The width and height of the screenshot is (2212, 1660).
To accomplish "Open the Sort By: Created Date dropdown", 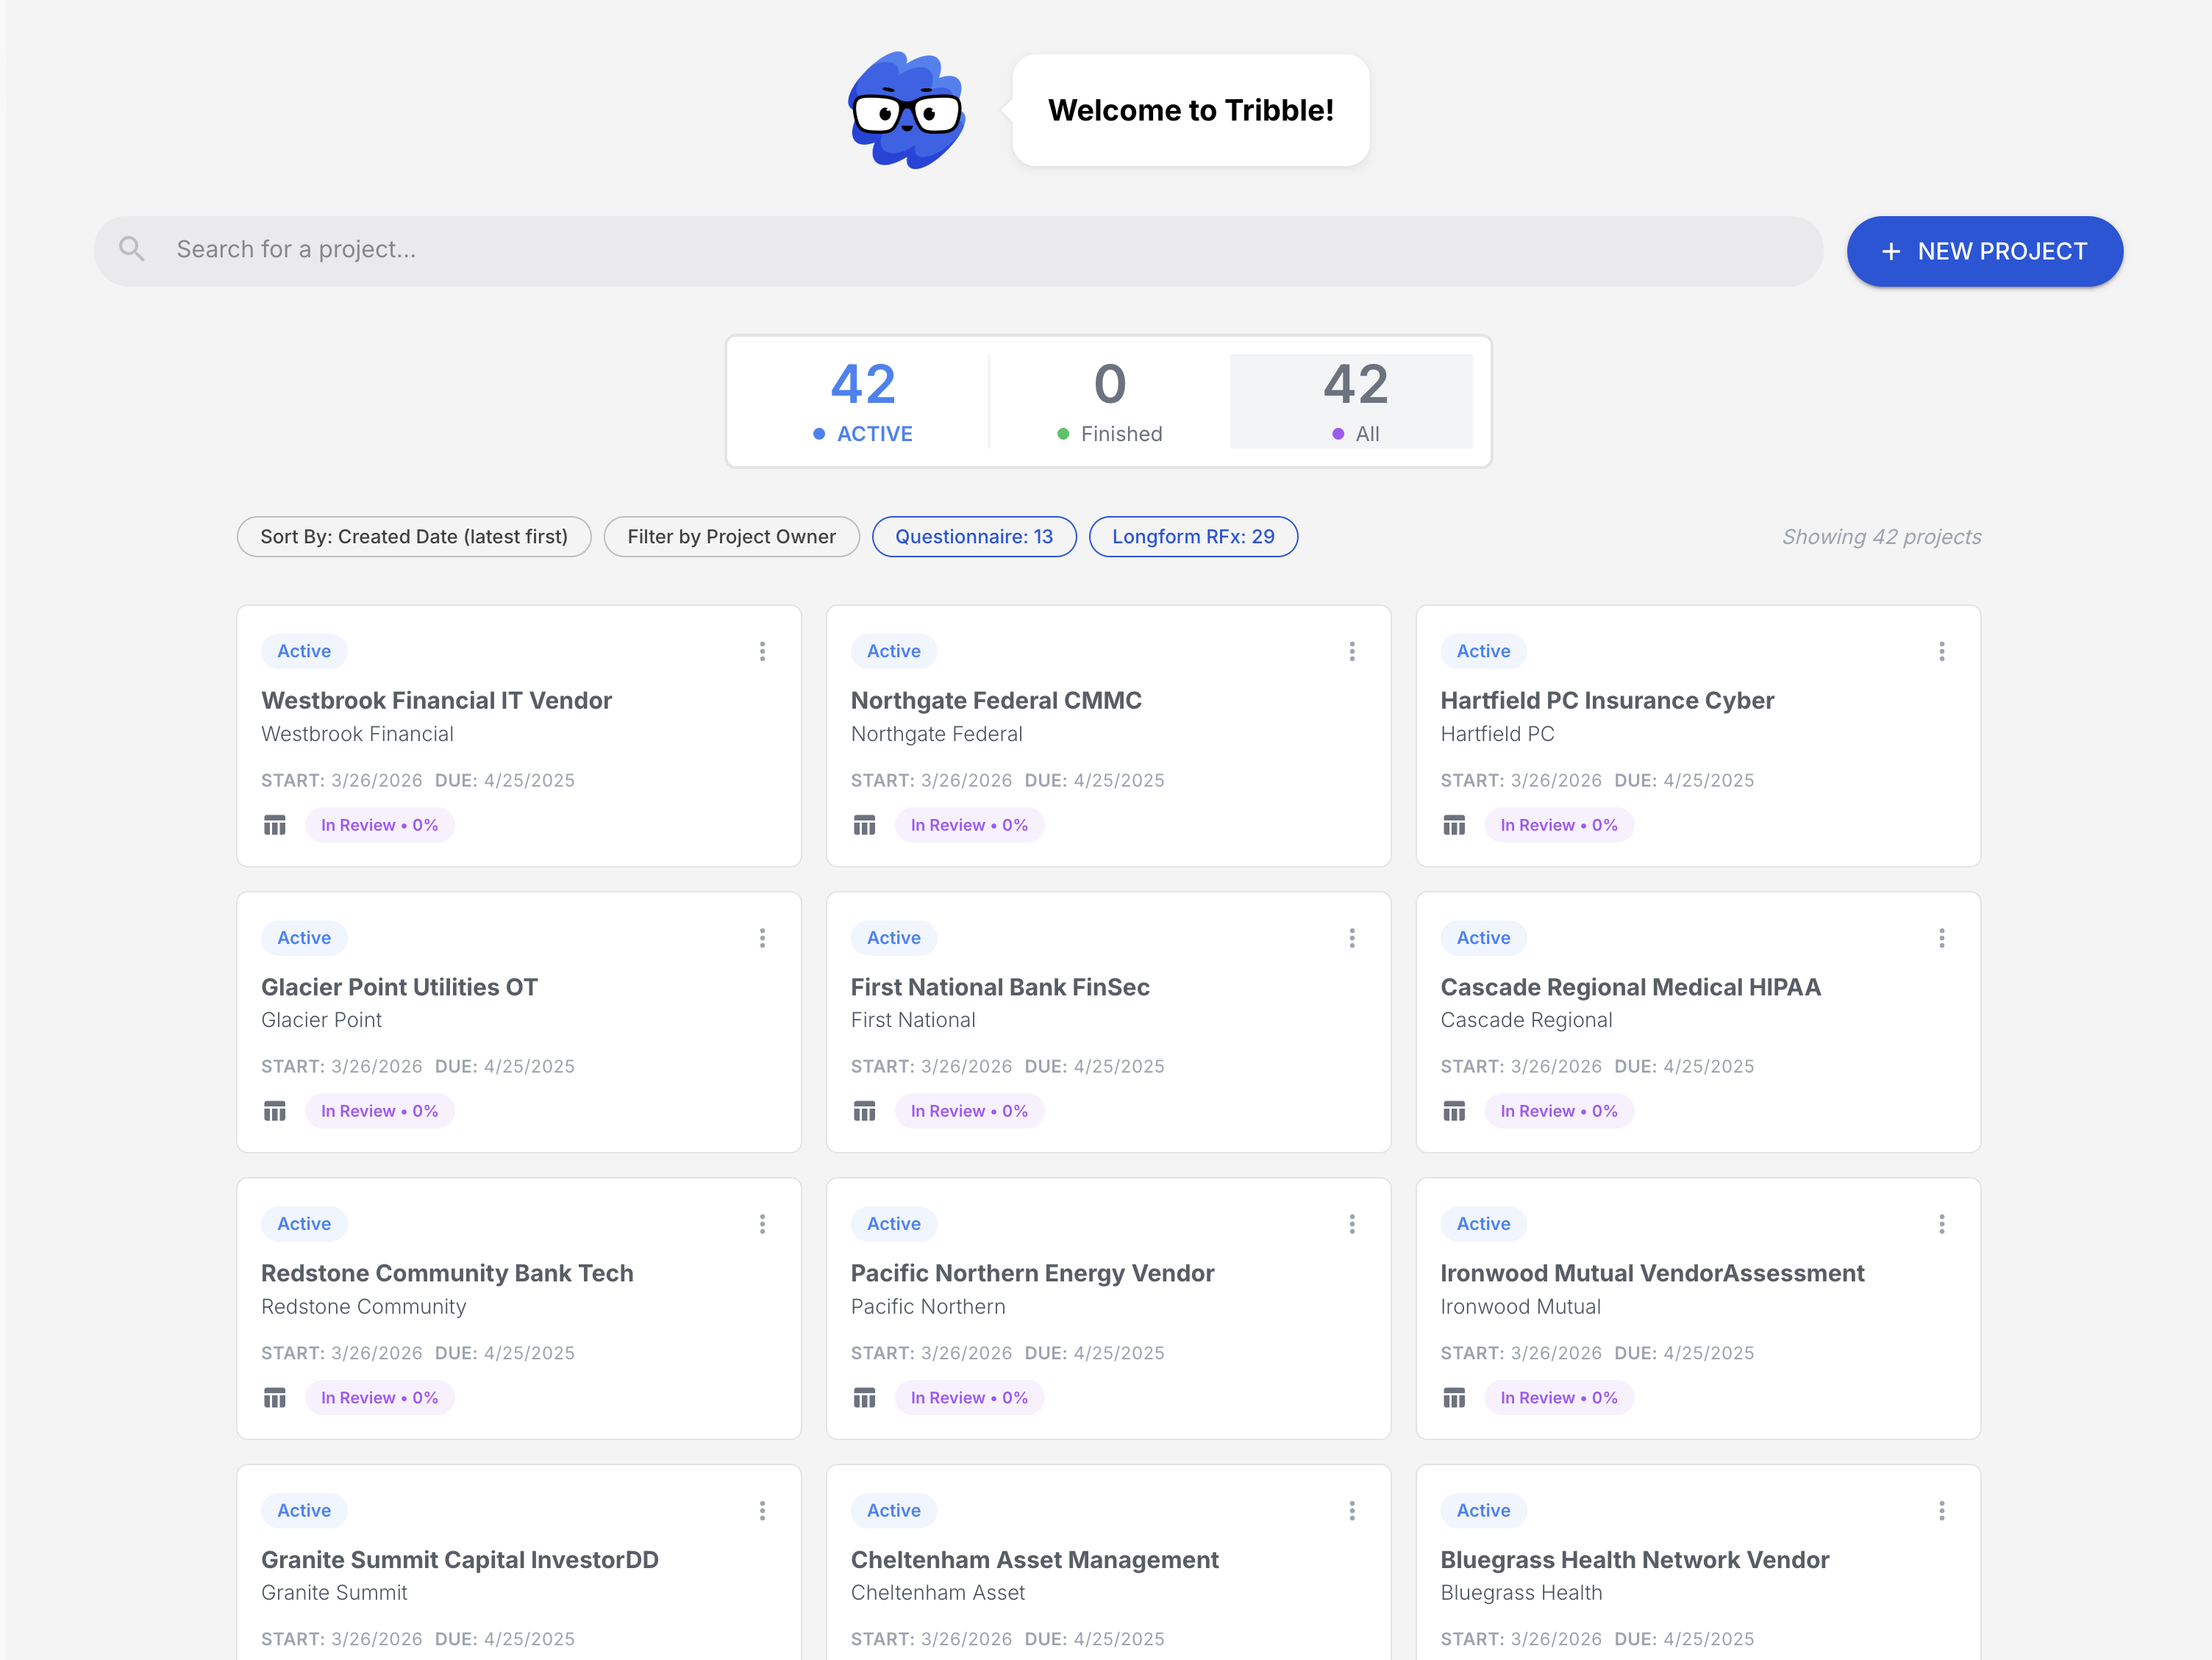I will click(x=413, y=536).
